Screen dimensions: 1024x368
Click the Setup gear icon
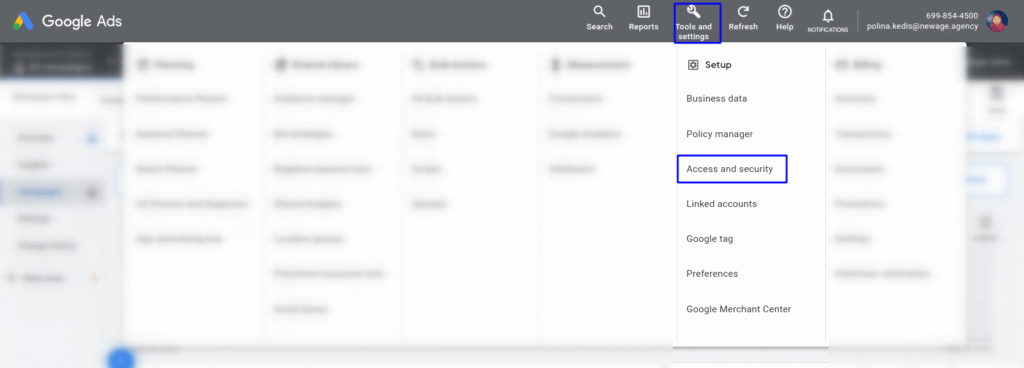[x=693, y=65]
